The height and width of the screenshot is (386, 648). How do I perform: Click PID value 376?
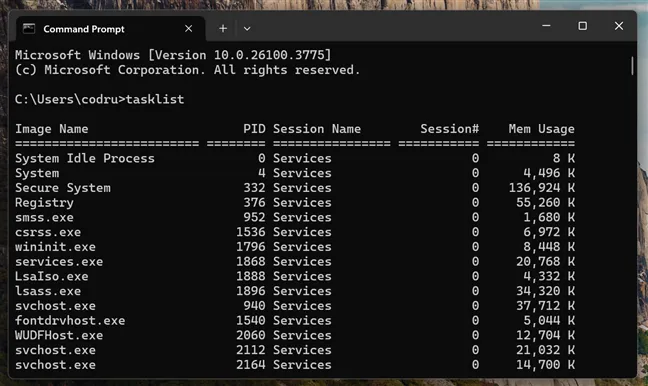[254, 203]
